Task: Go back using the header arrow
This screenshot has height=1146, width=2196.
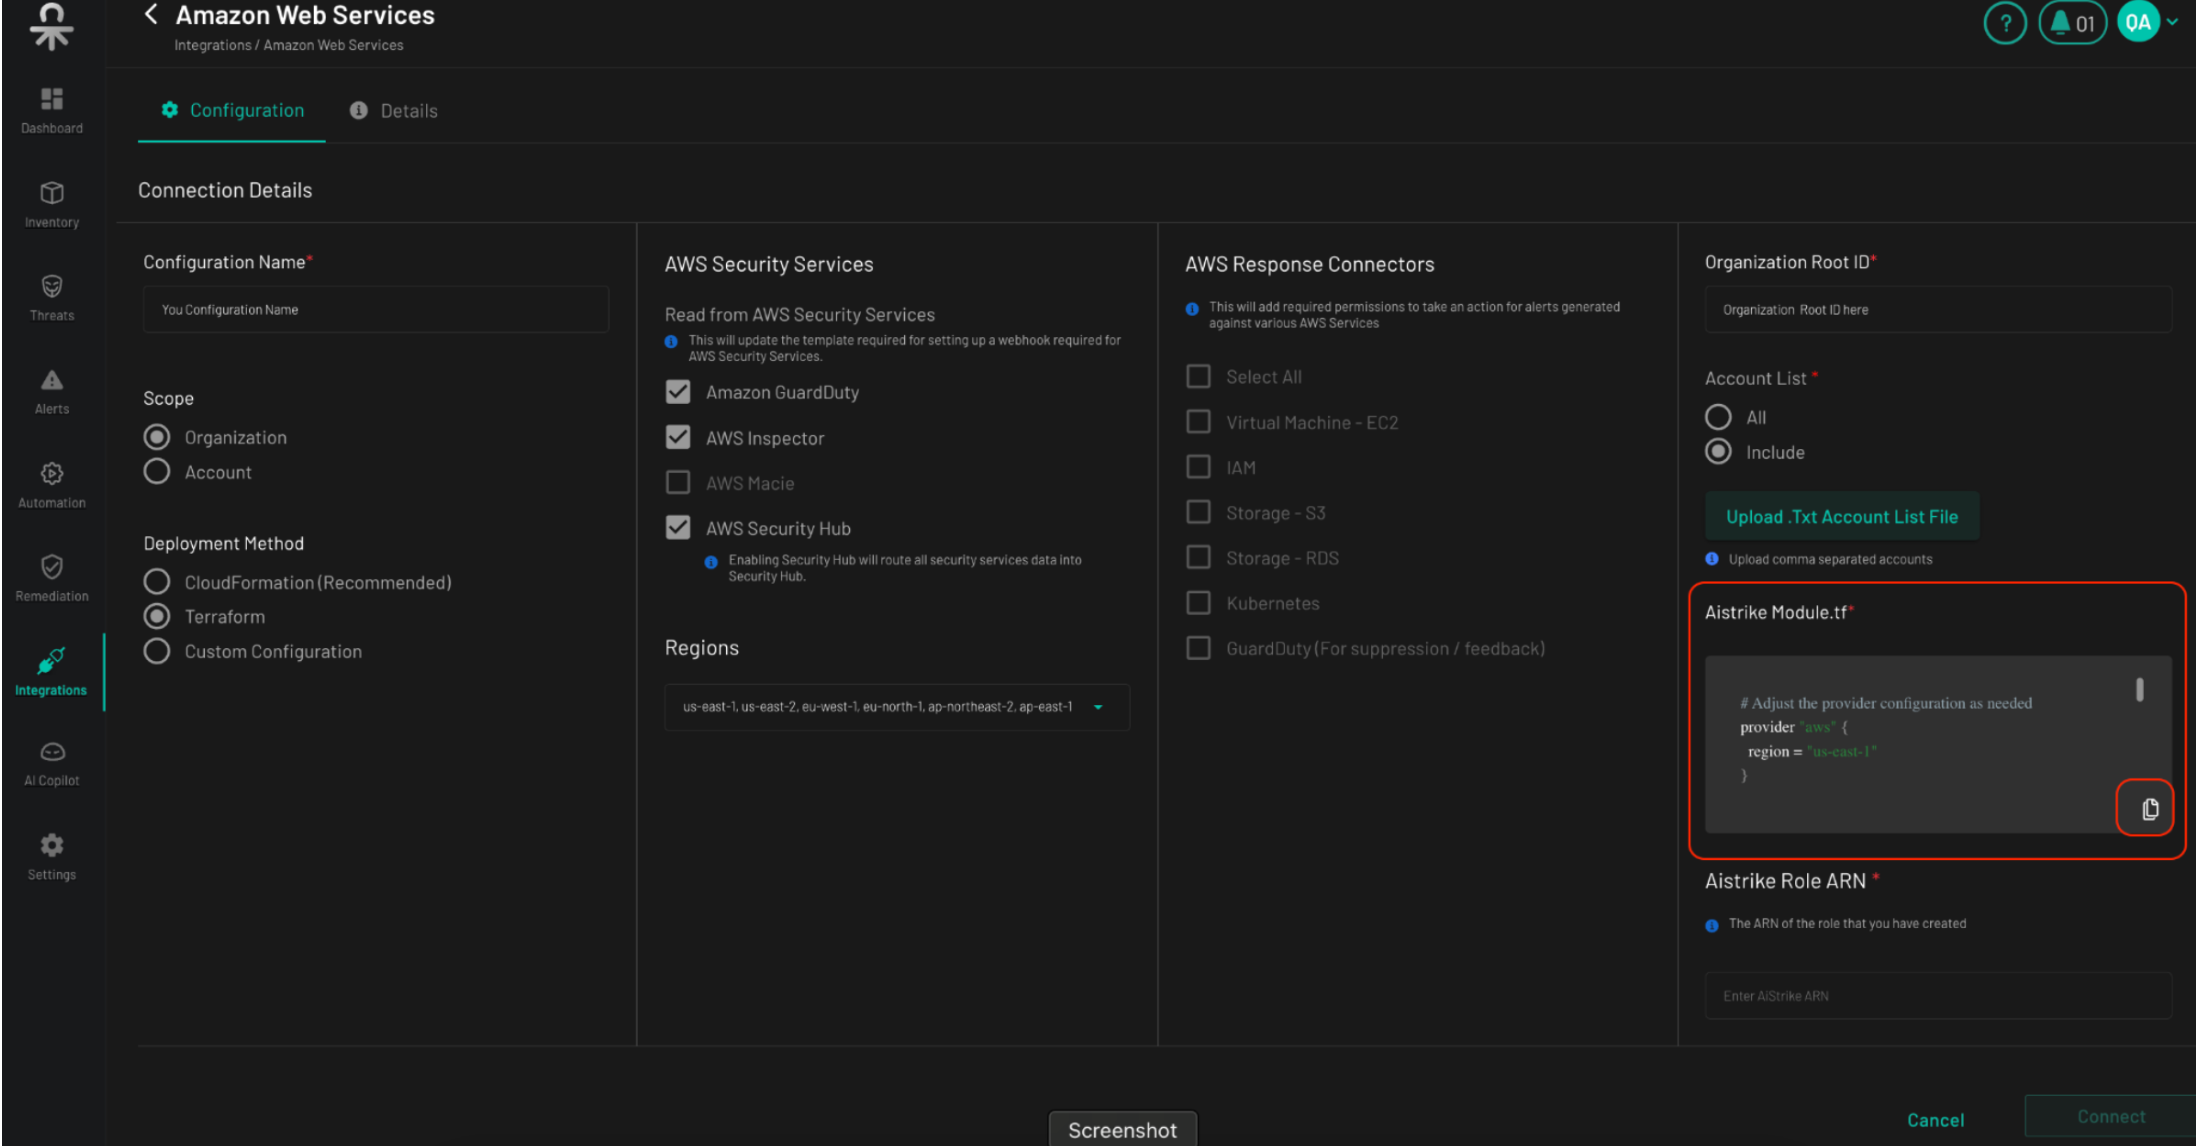Action: [x=151, y=14]
